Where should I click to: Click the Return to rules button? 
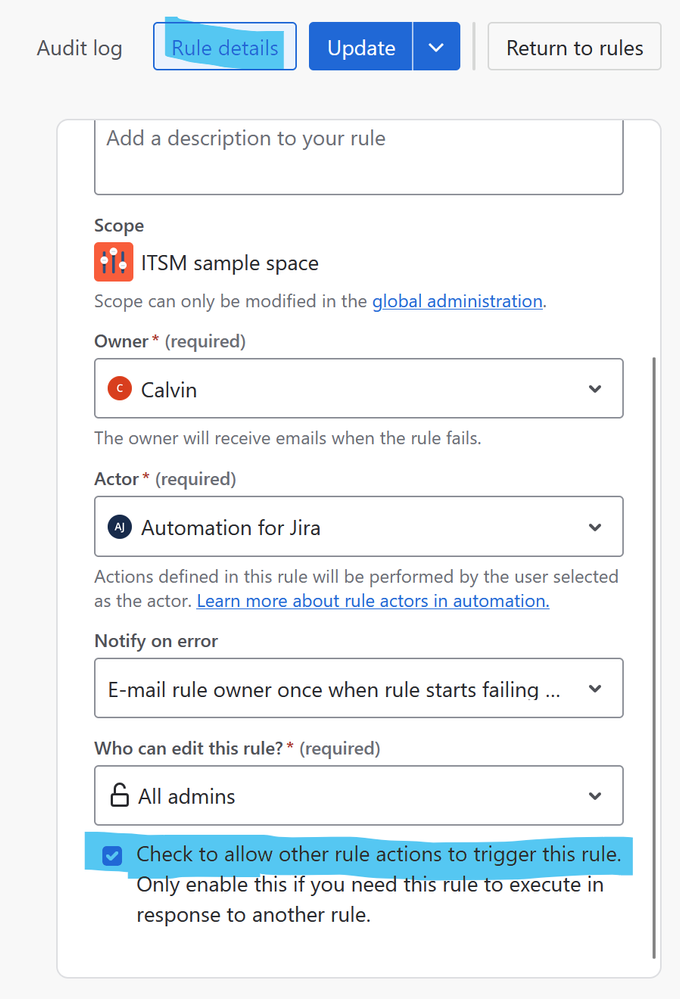tap(574, 47)
